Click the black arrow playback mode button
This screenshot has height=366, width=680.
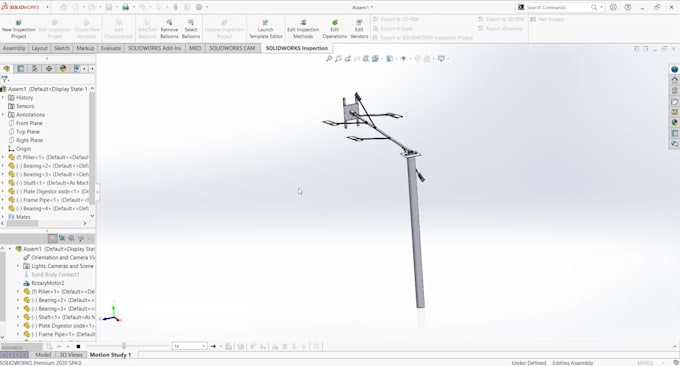click(213, 346)
